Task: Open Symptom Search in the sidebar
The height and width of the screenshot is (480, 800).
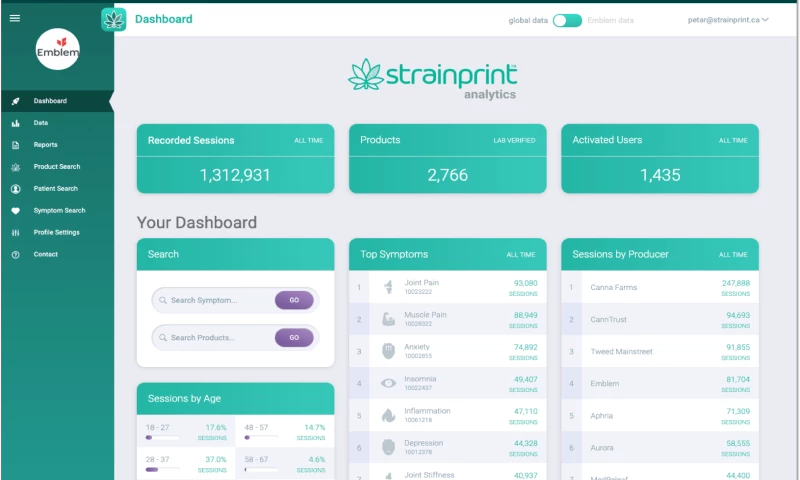Action: (x=57, y=211)
